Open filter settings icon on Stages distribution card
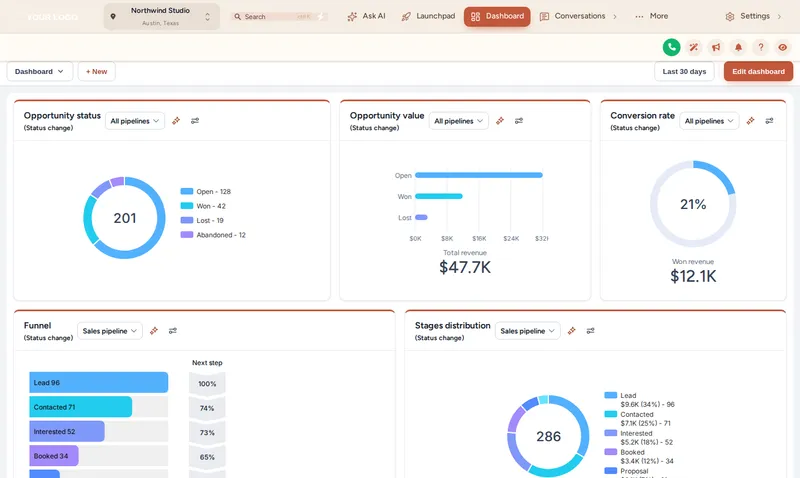The image size is (800, 478). pos(590,331)
